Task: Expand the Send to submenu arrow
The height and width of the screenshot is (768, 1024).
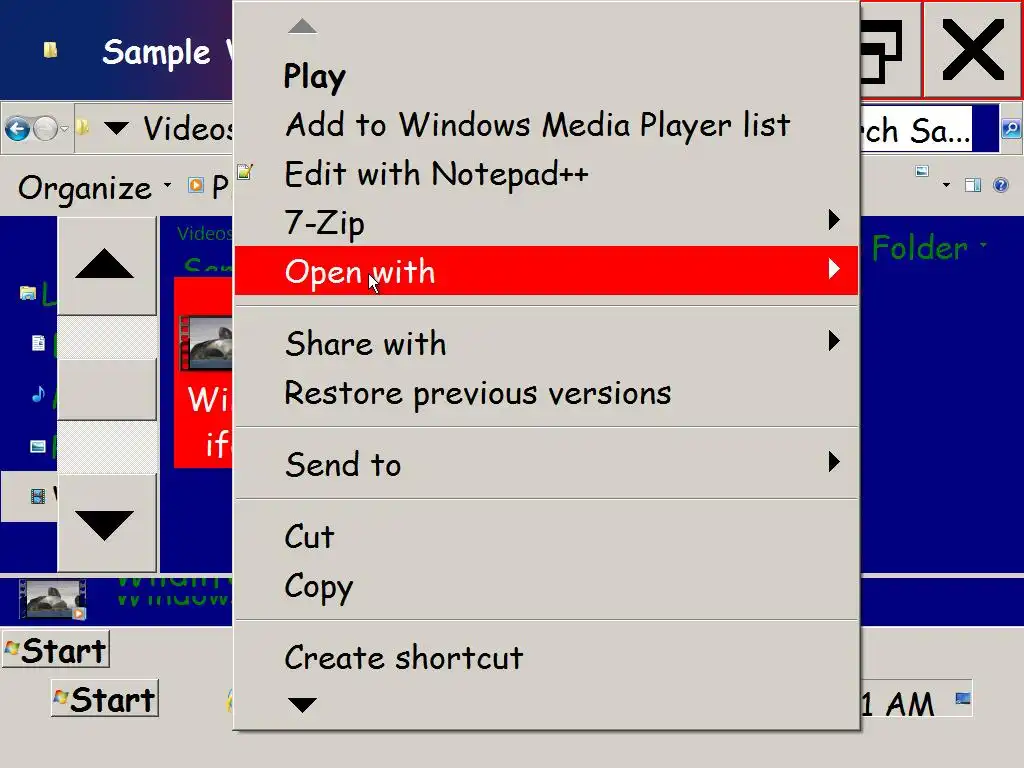Action: [833, 462]
